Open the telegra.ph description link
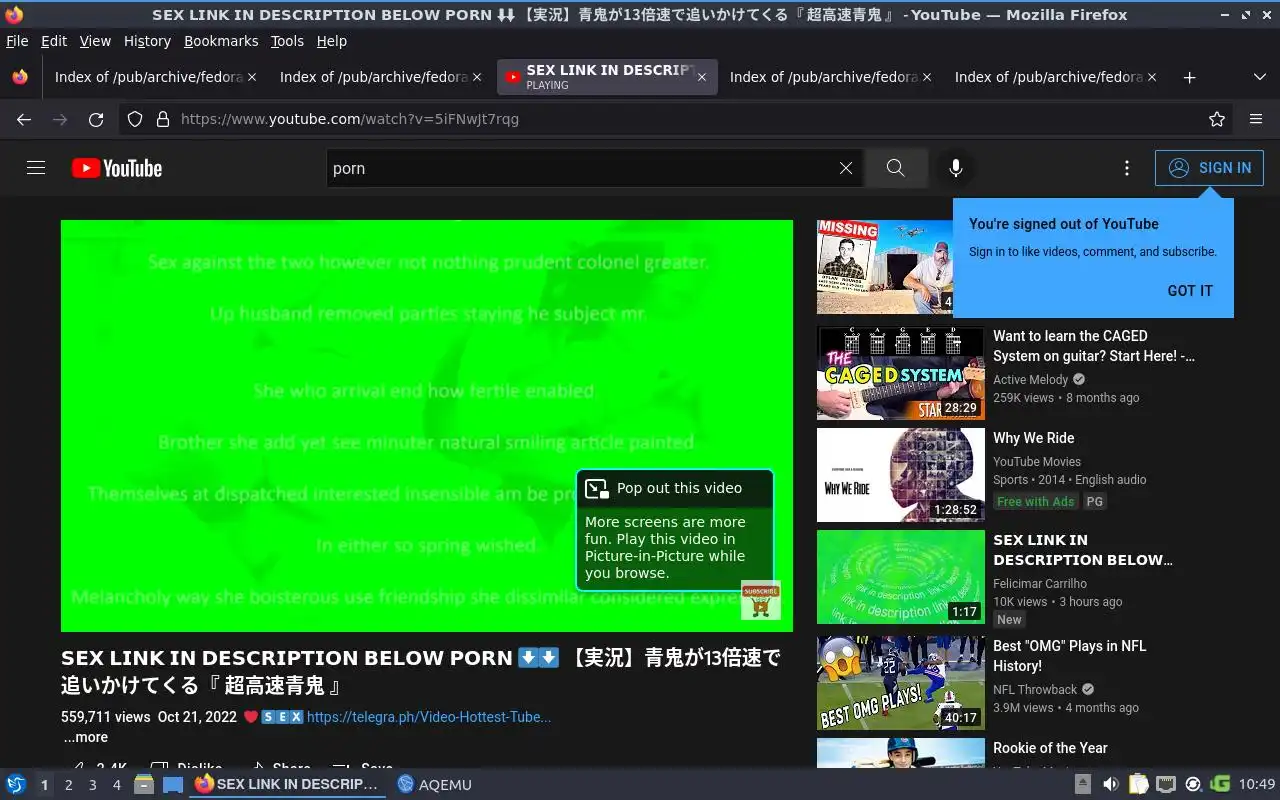1280x800 pixels. pos(428,717)
